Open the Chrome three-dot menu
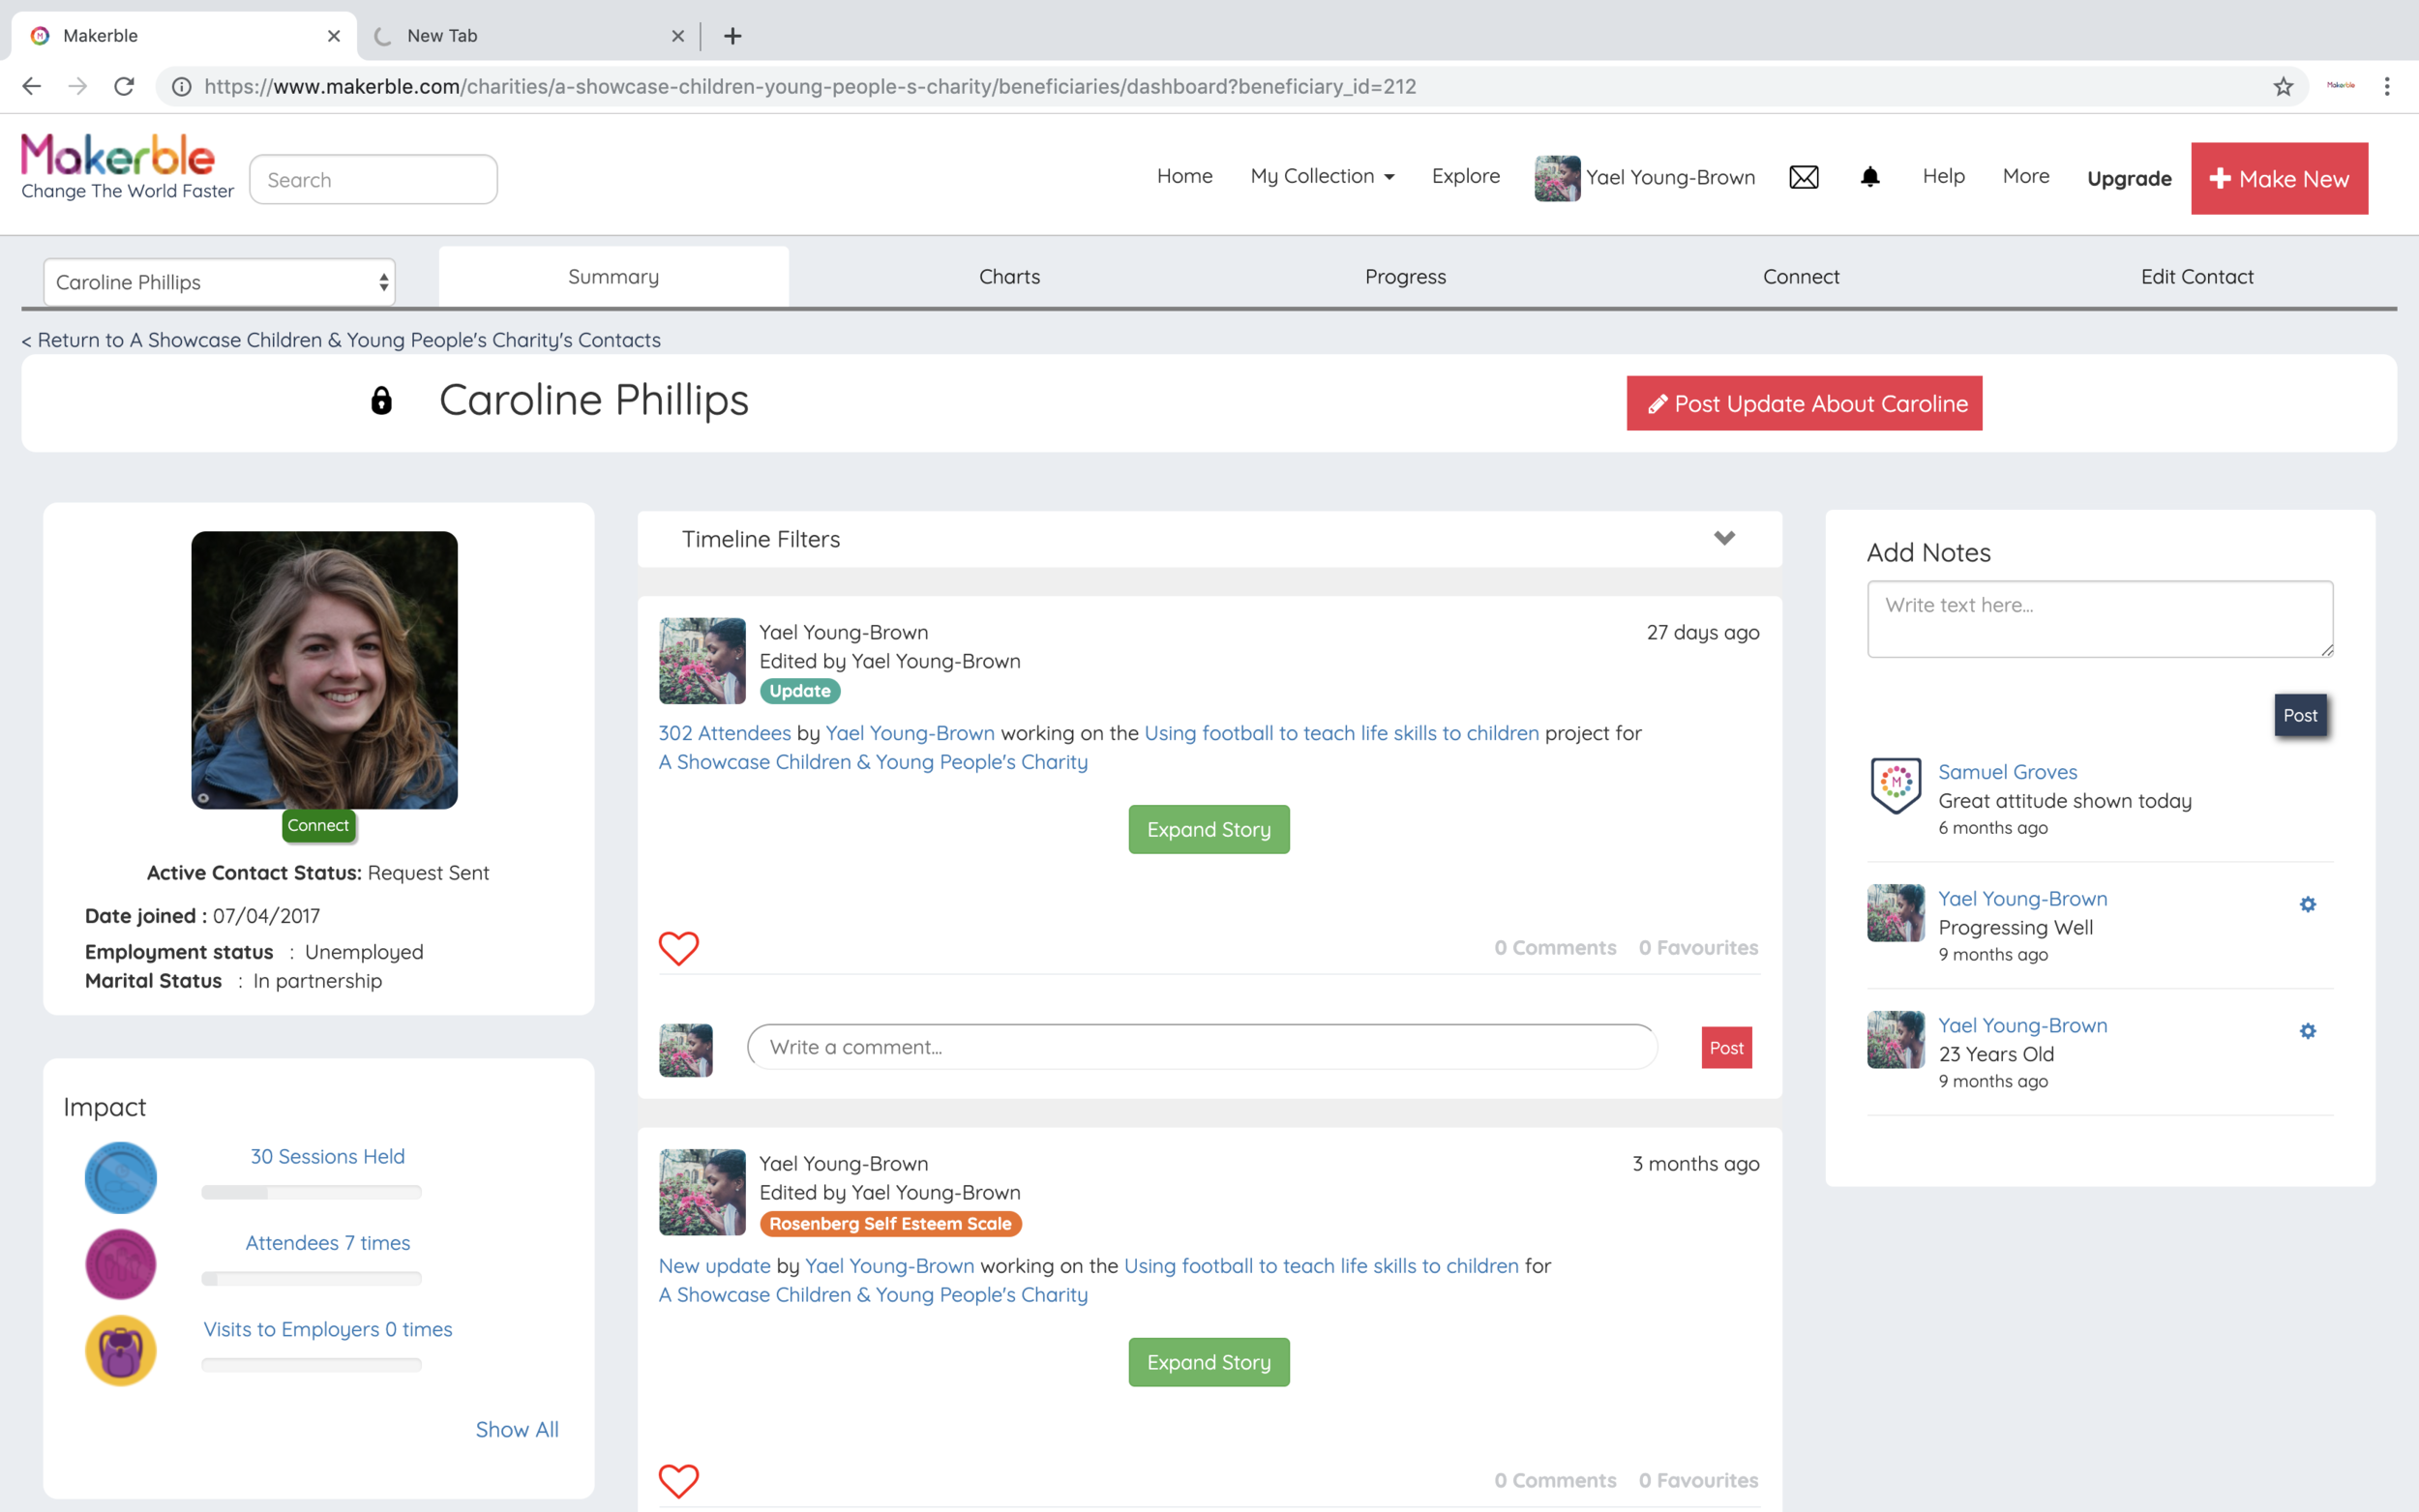This screenshot has height=1512, width=2419. (2386, 87)
